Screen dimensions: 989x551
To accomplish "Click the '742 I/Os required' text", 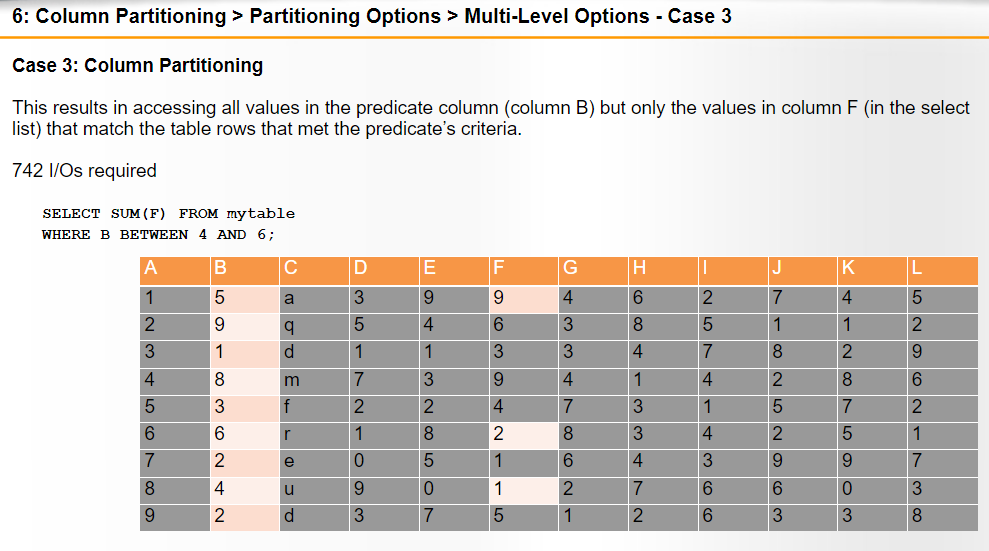I will (x=85, y=171).
